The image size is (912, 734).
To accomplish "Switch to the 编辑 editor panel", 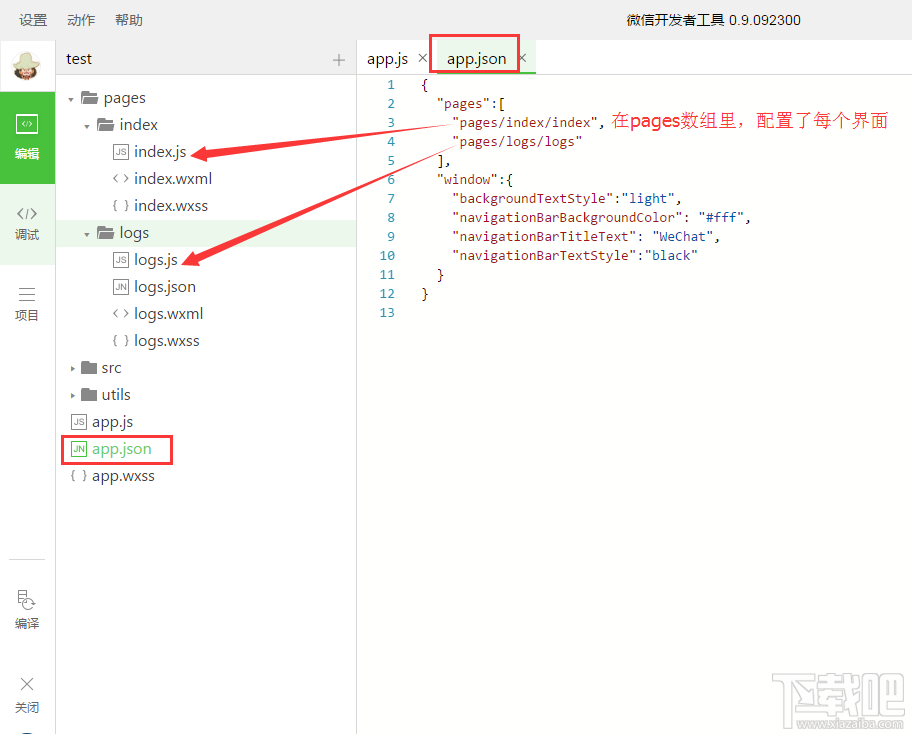I will click(x=27, y=137).
